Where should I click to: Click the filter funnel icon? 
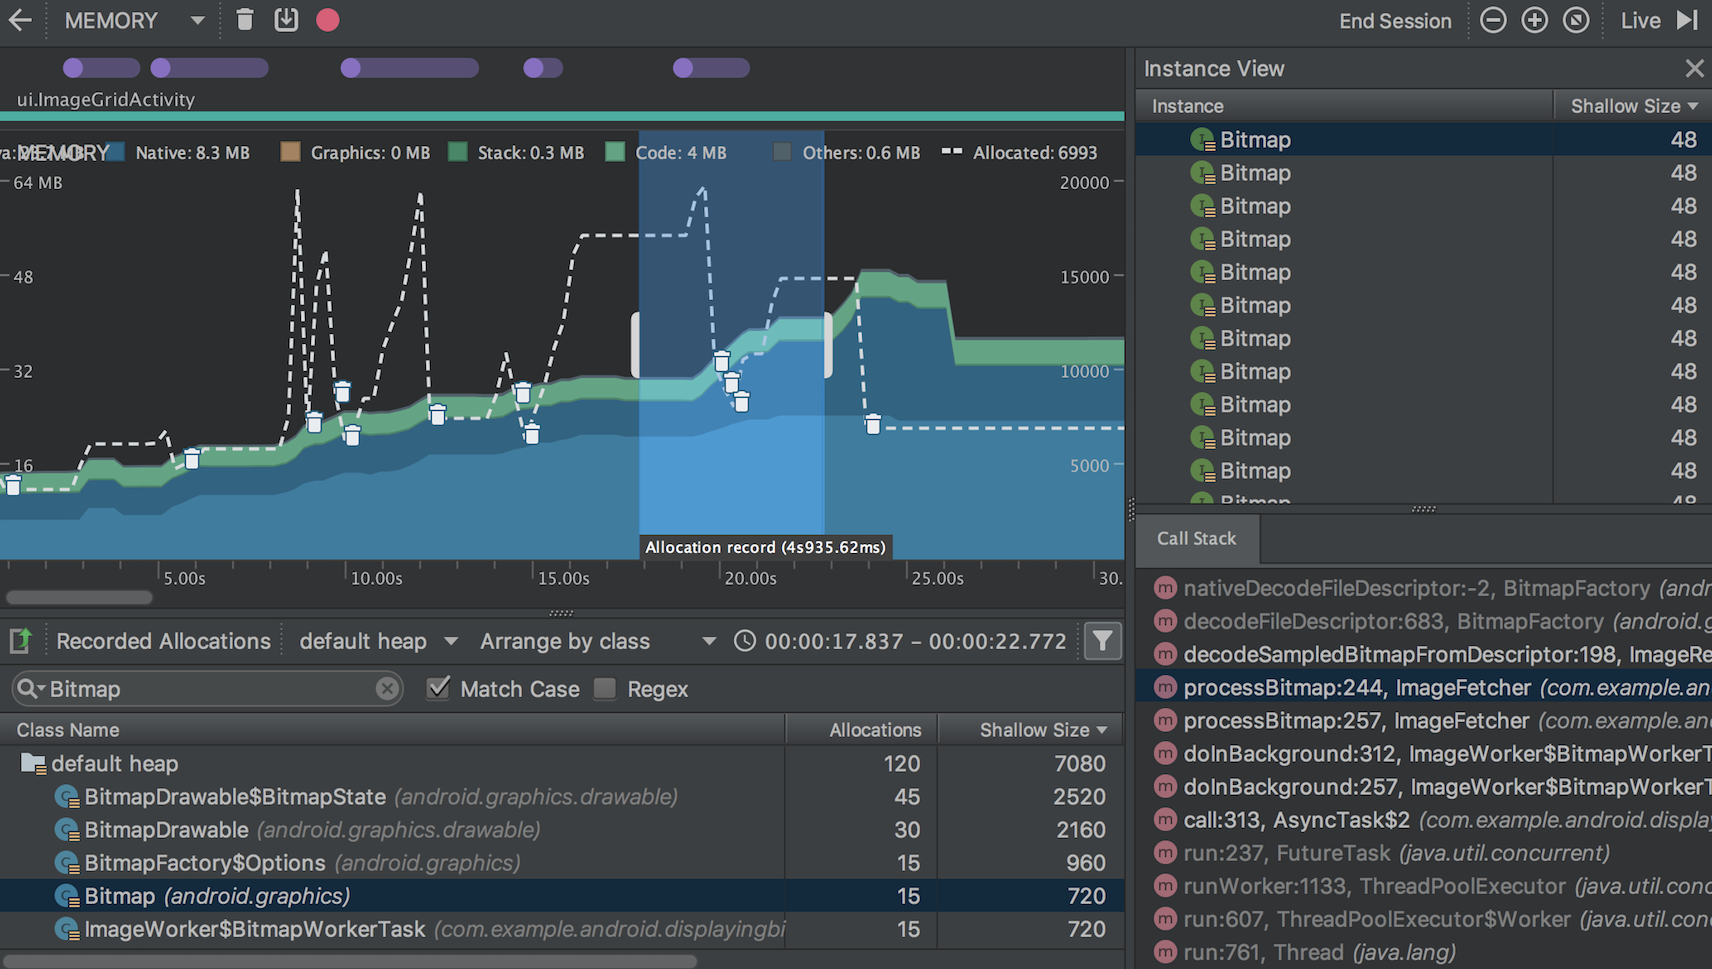(1102, 641)
